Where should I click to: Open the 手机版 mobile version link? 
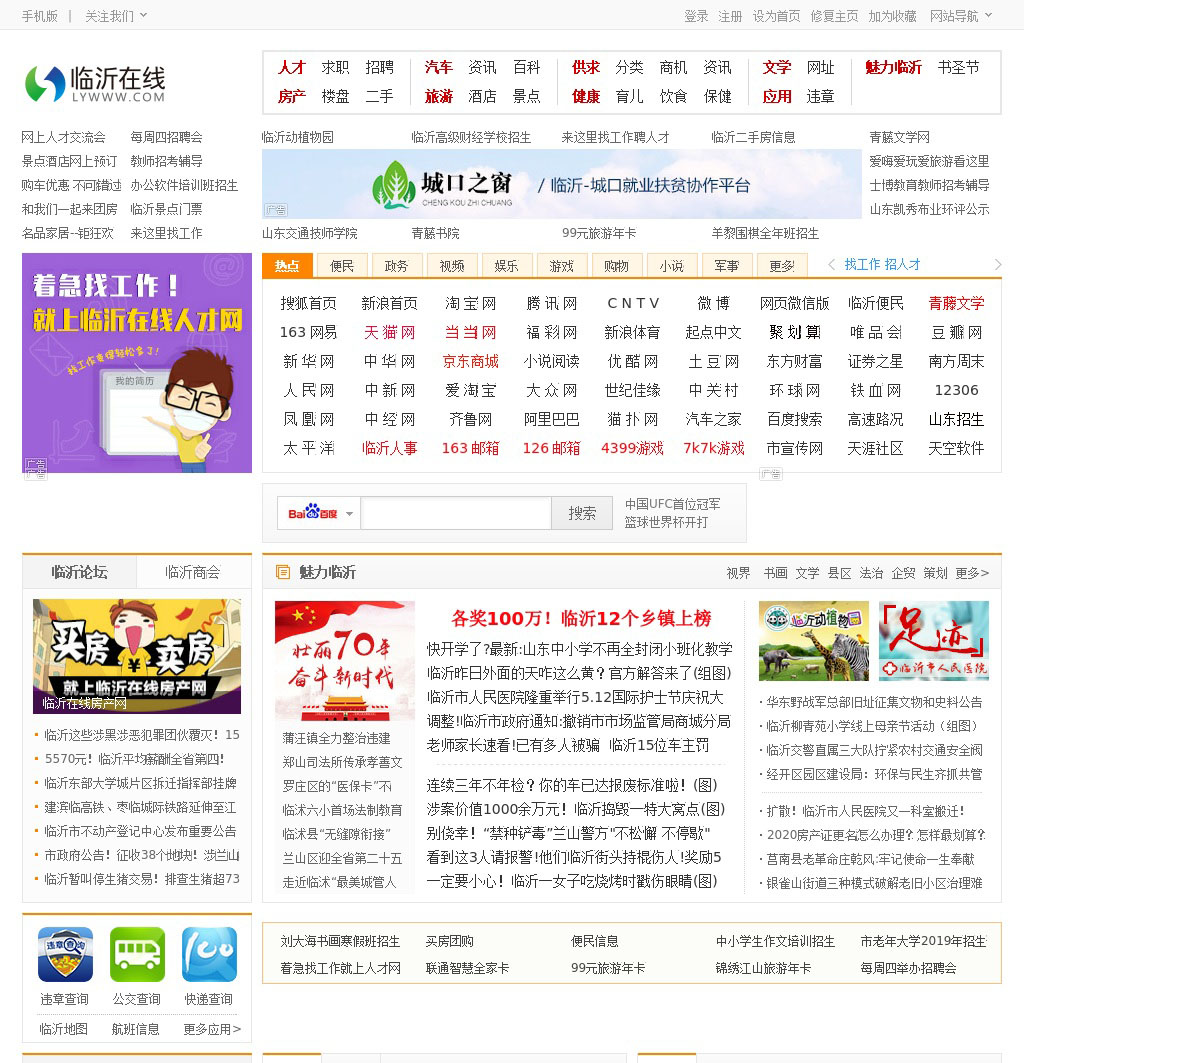click(x=40, y=16)
